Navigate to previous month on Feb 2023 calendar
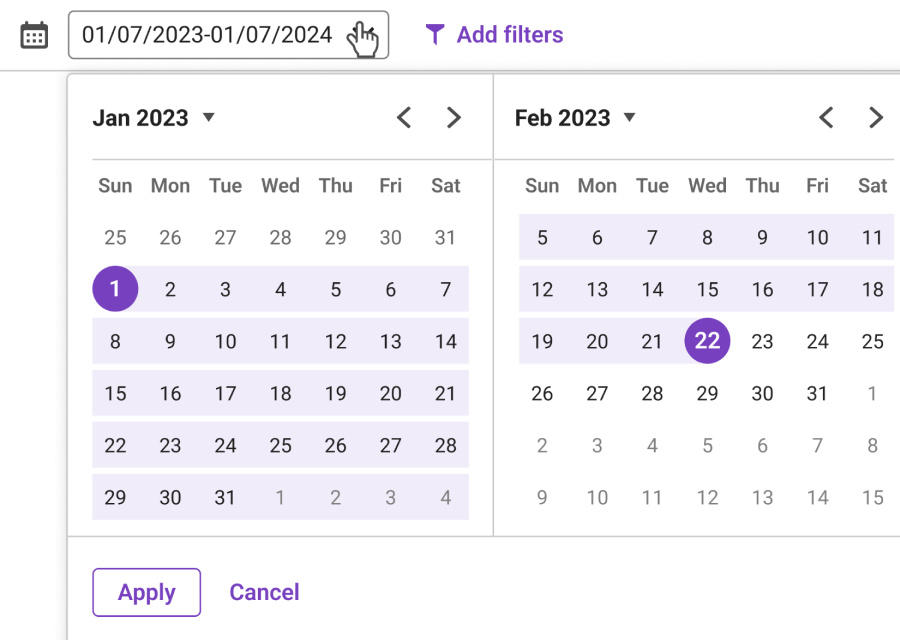This screenshot has height=640, width=900. 826,117
